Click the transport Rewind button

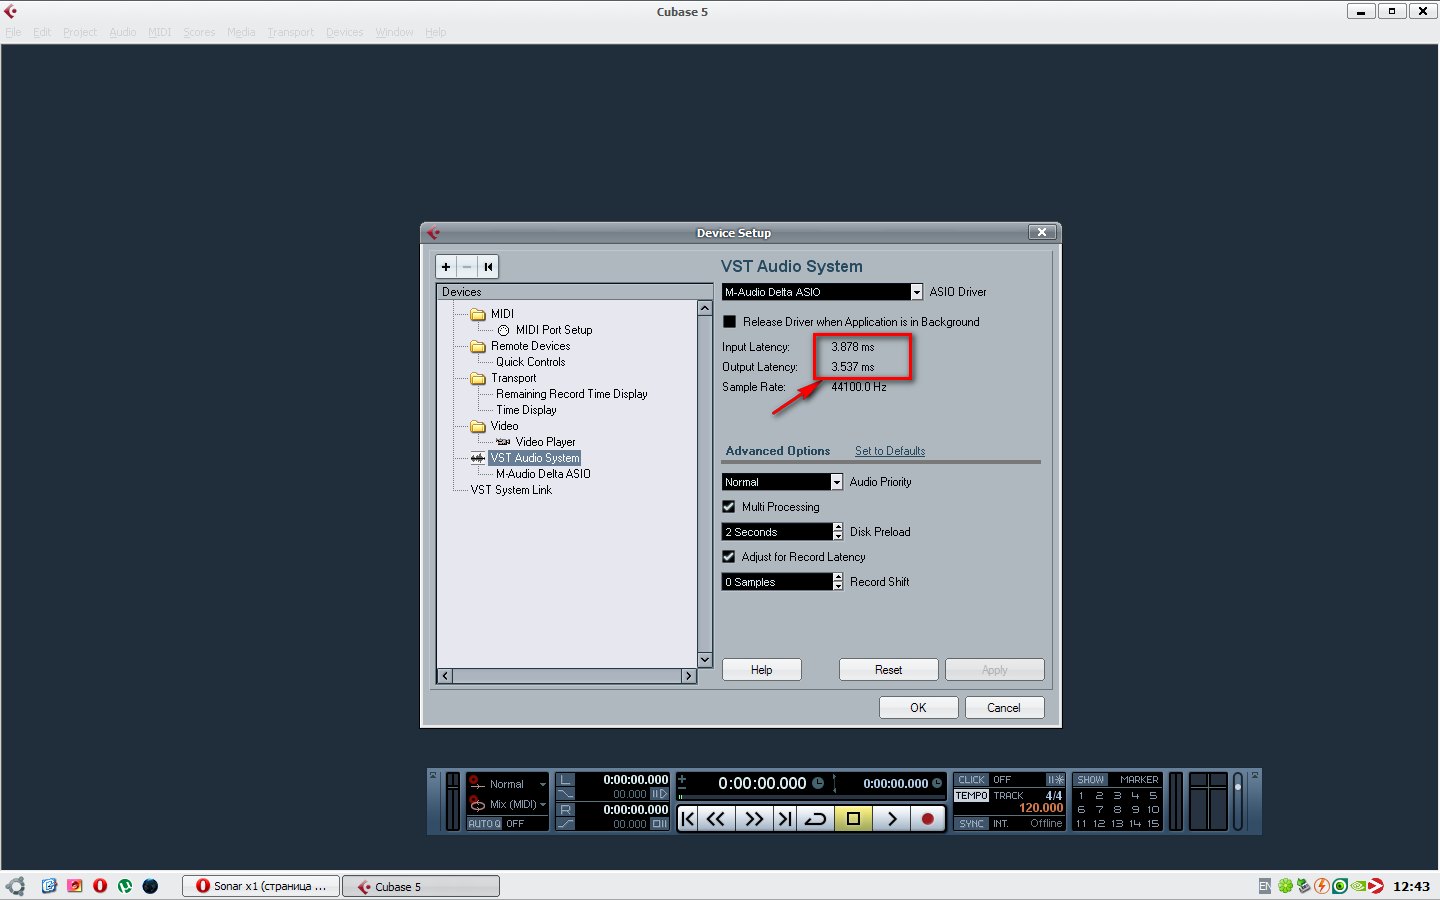coord(716,819)
